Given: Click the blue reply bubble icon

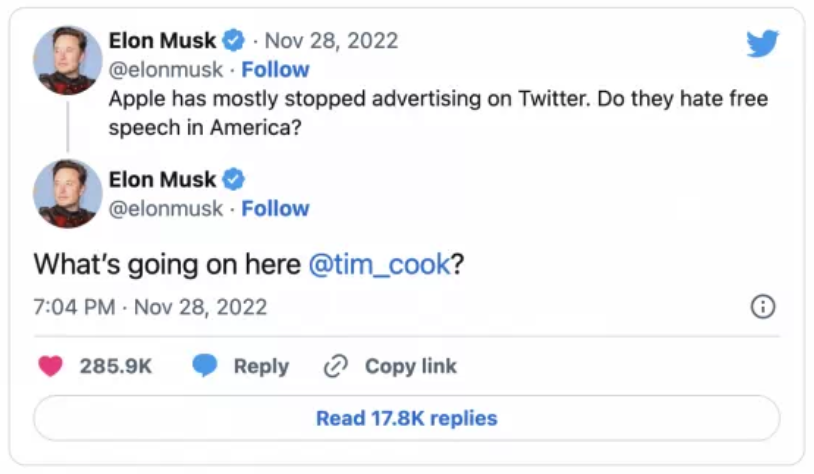Looking at the screenshot, I should tap(205, 366).
